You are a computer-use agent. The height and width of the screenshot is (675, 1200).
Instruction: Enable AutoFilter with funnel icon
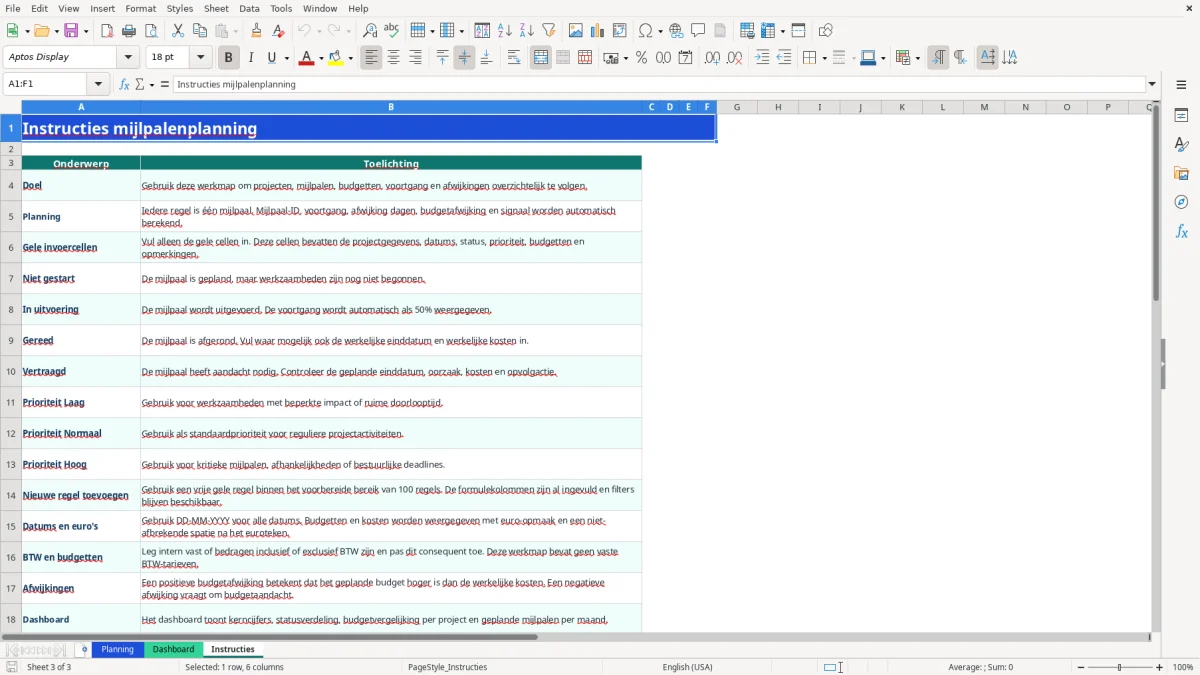point(549,31)
